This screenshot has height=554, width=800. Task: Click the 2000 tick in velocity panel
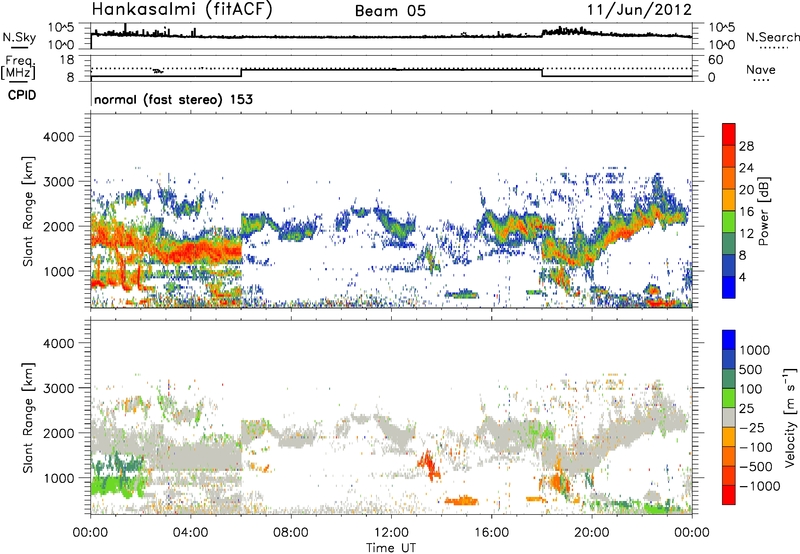(x=59, y=433)
